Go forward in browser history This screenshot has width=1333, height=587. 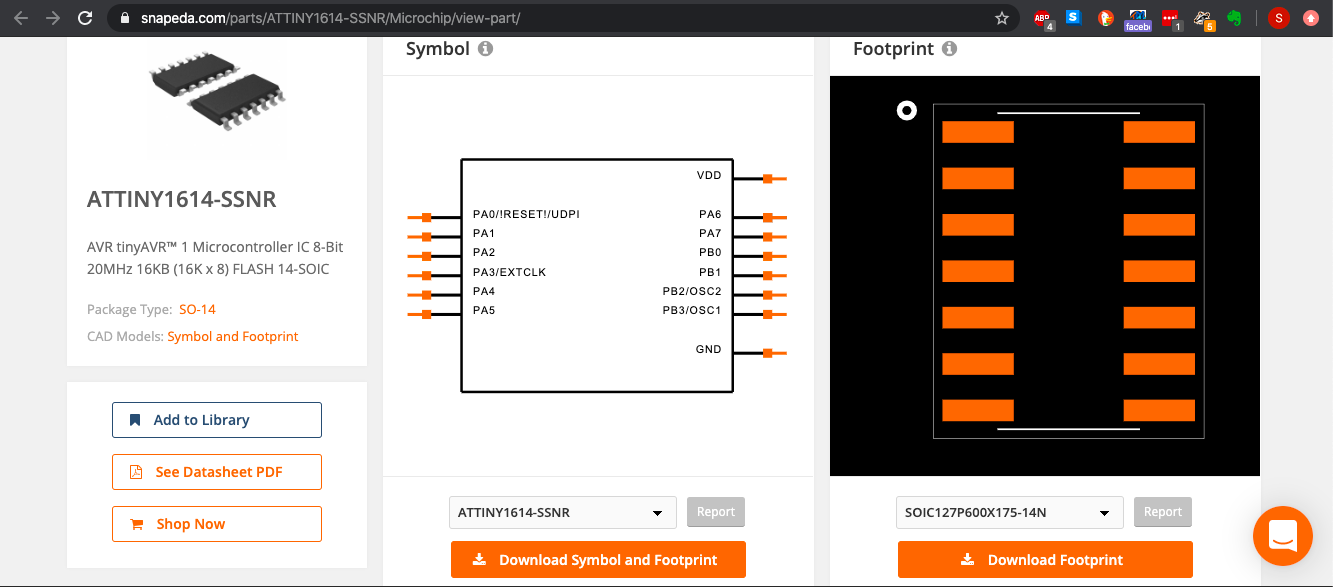pyautogui.click(x=53, y=18)
